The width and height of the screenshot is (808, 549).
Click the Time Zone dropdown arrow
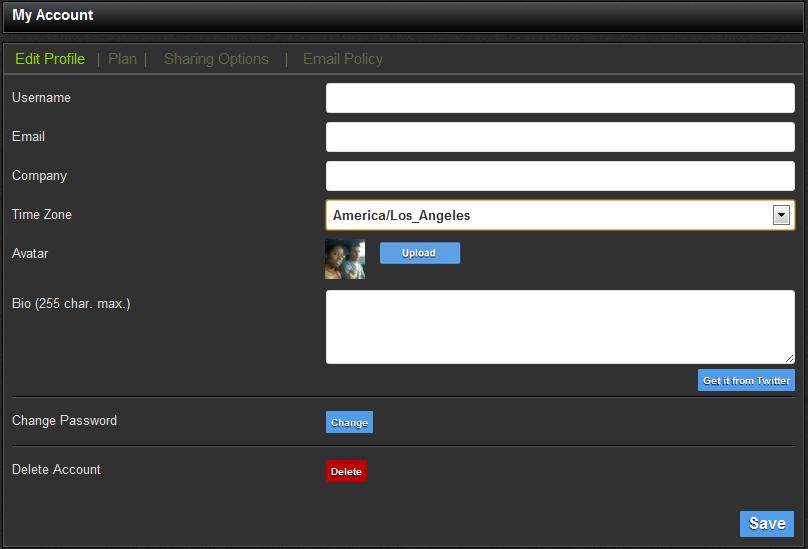(x=781, y=215)
